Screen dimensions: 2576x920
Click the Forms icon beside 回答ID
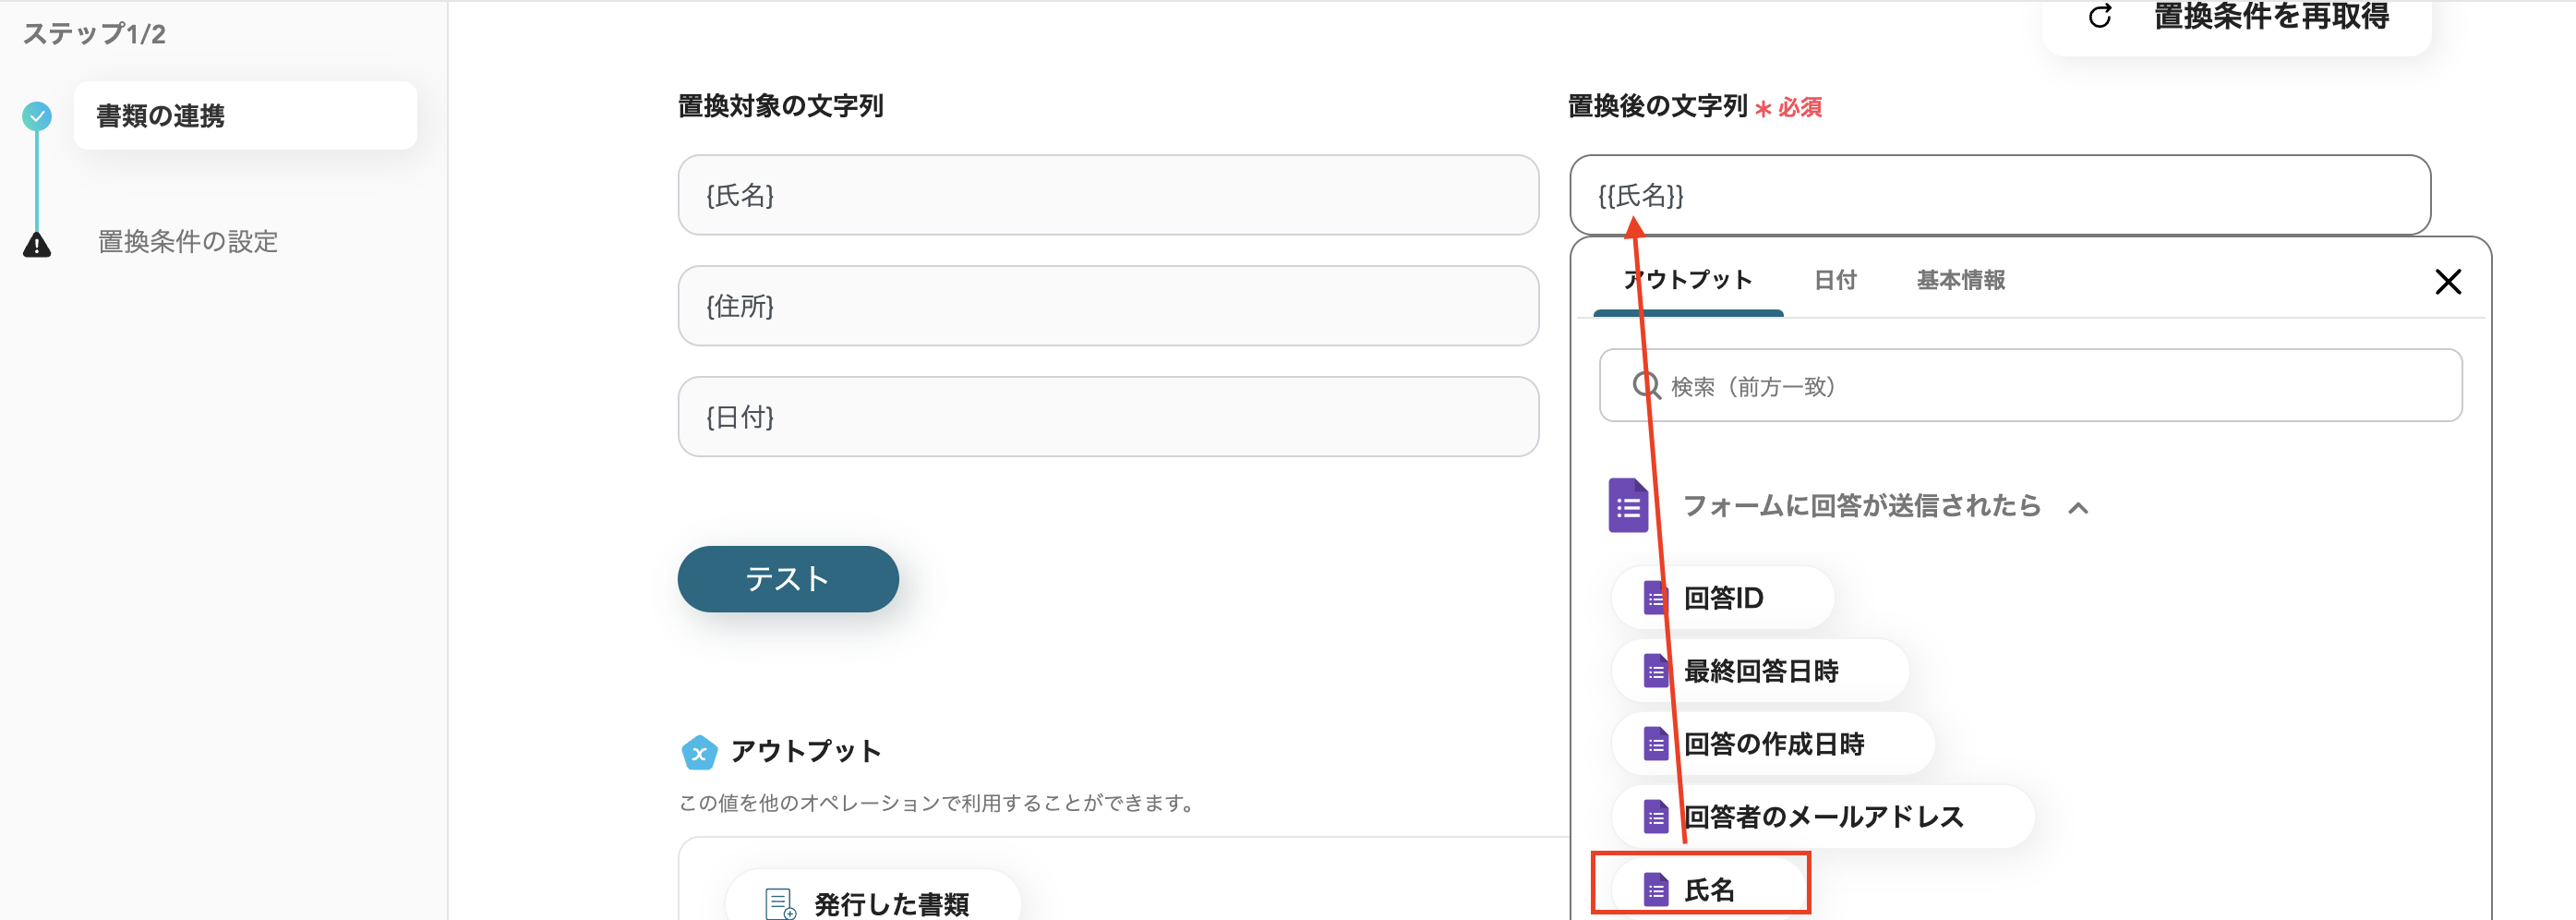pos(1656,597)
